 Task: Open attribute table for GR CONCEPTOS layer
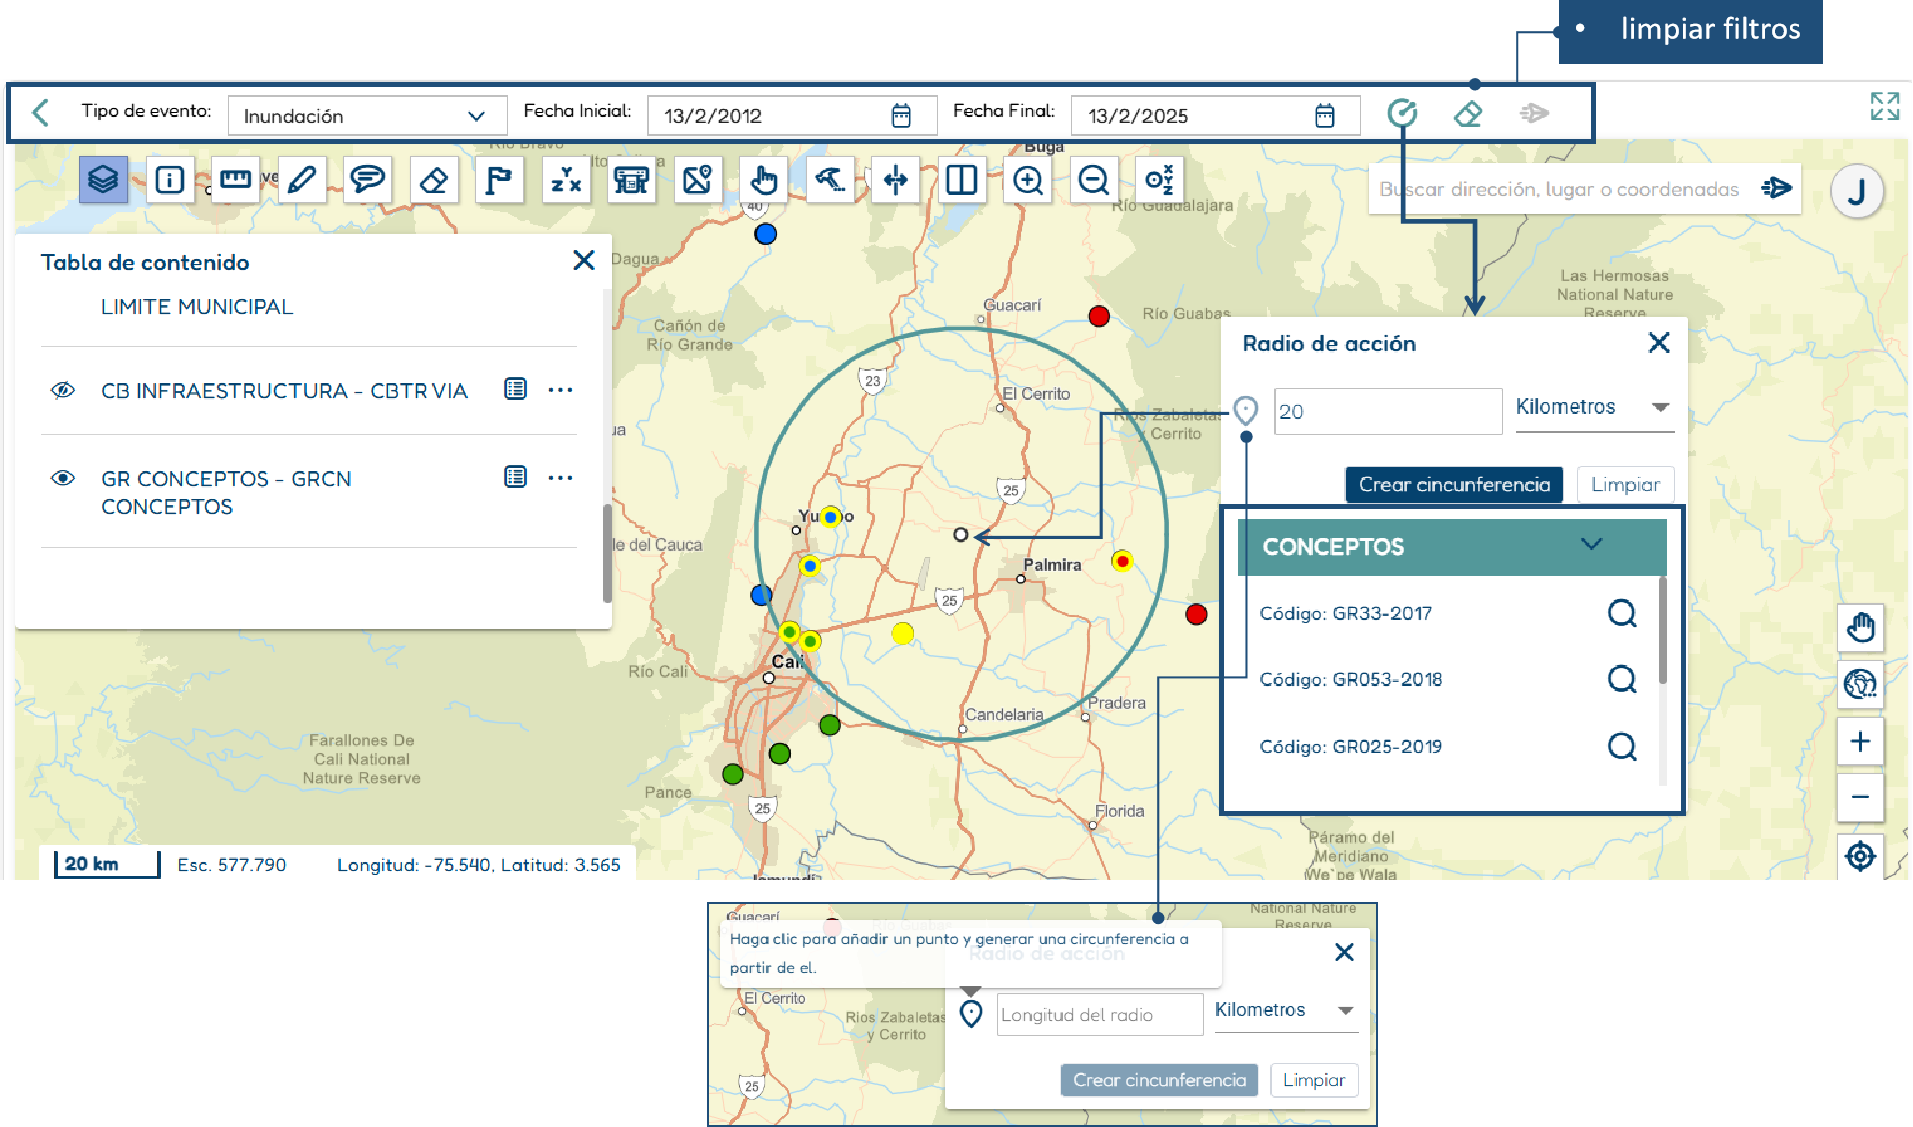click(515, 477)
